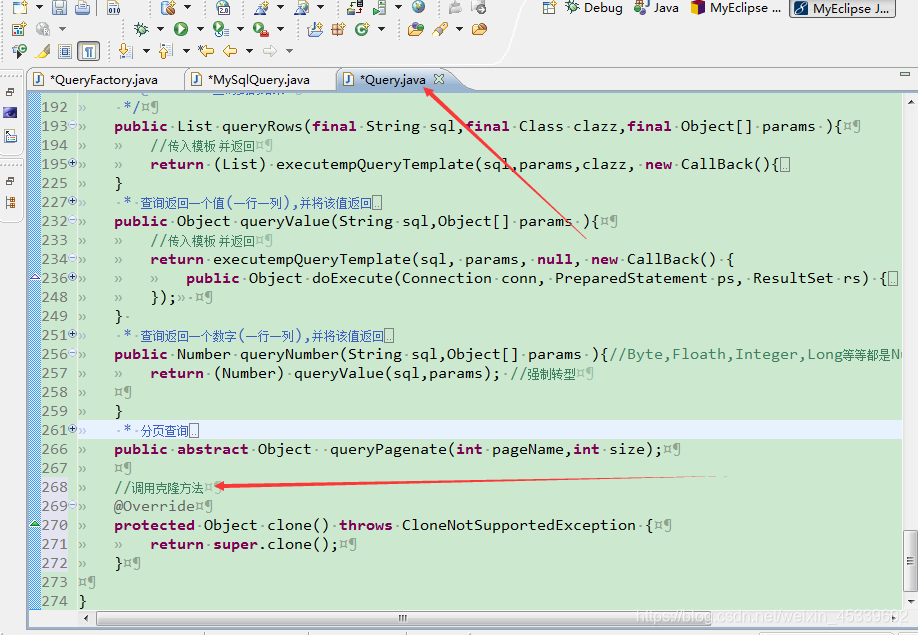The image size is (918, 635).
Task: Click the Search flashlight icon
Action: click(x=440, y=29)
